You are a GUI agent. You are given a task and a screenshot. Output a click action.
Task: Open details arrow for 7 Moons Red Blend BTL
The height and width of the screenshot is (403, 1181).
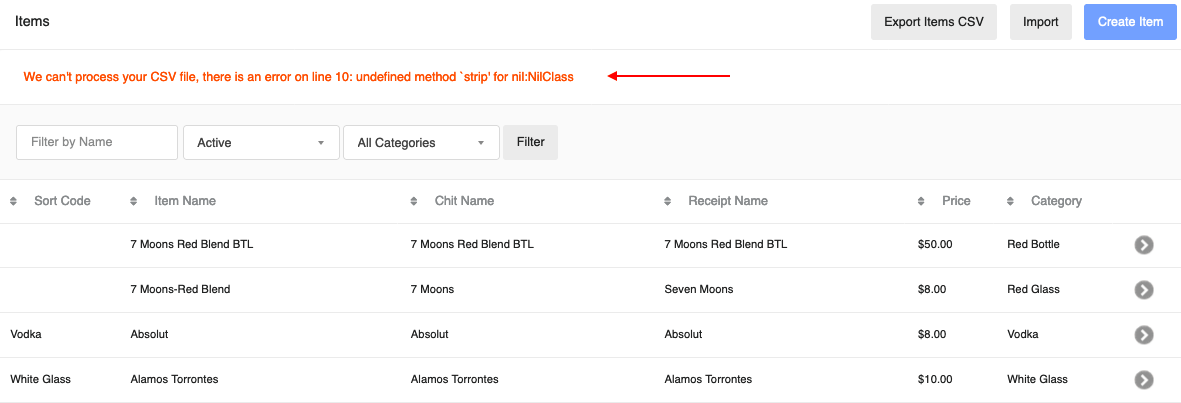click(1143, 244)
